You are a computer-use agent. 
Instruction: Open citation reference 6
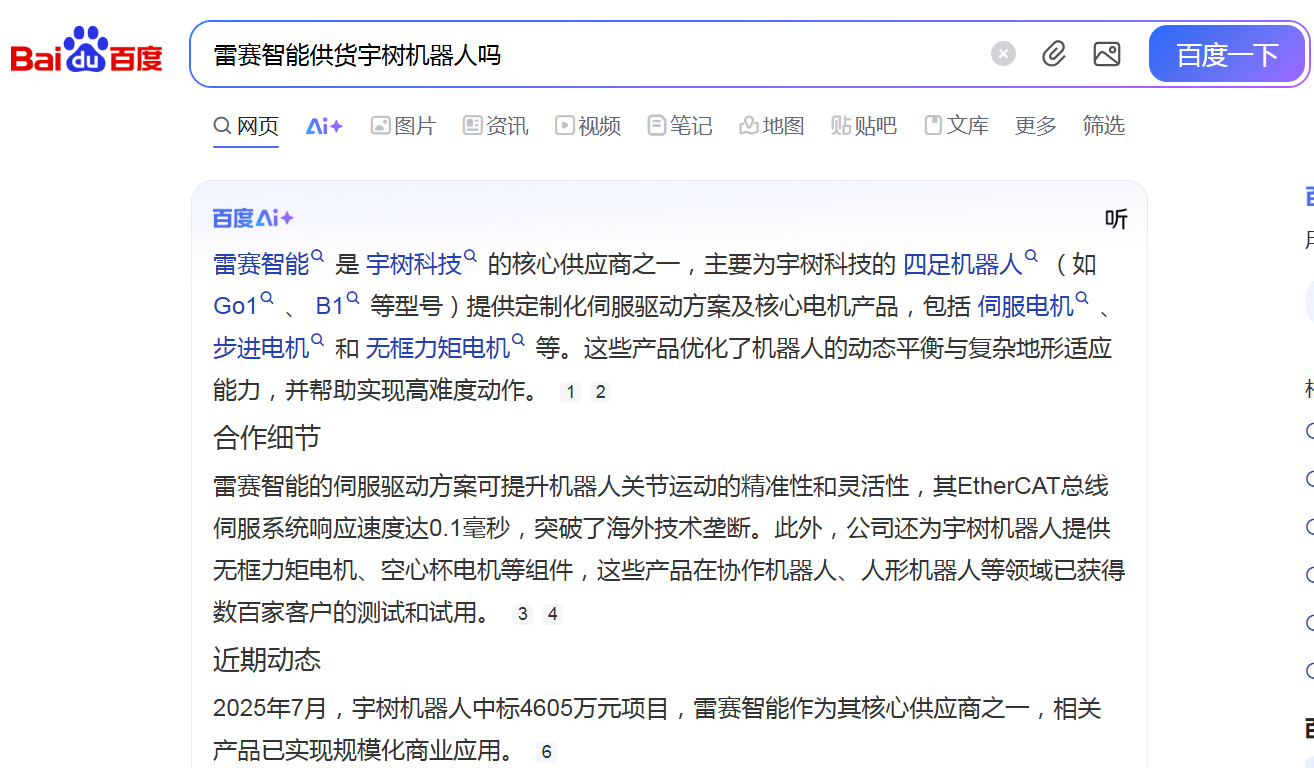point(546,752)
